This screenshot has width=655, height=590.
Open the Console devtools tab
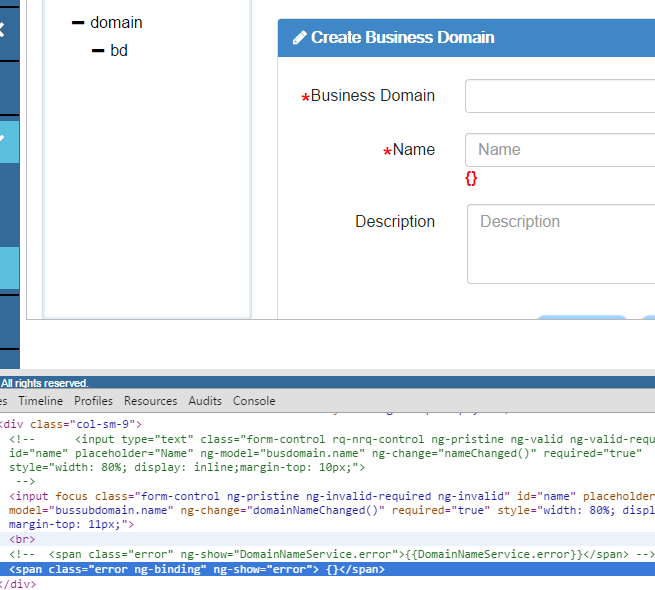pyautogui.click(x=254, y=401)
